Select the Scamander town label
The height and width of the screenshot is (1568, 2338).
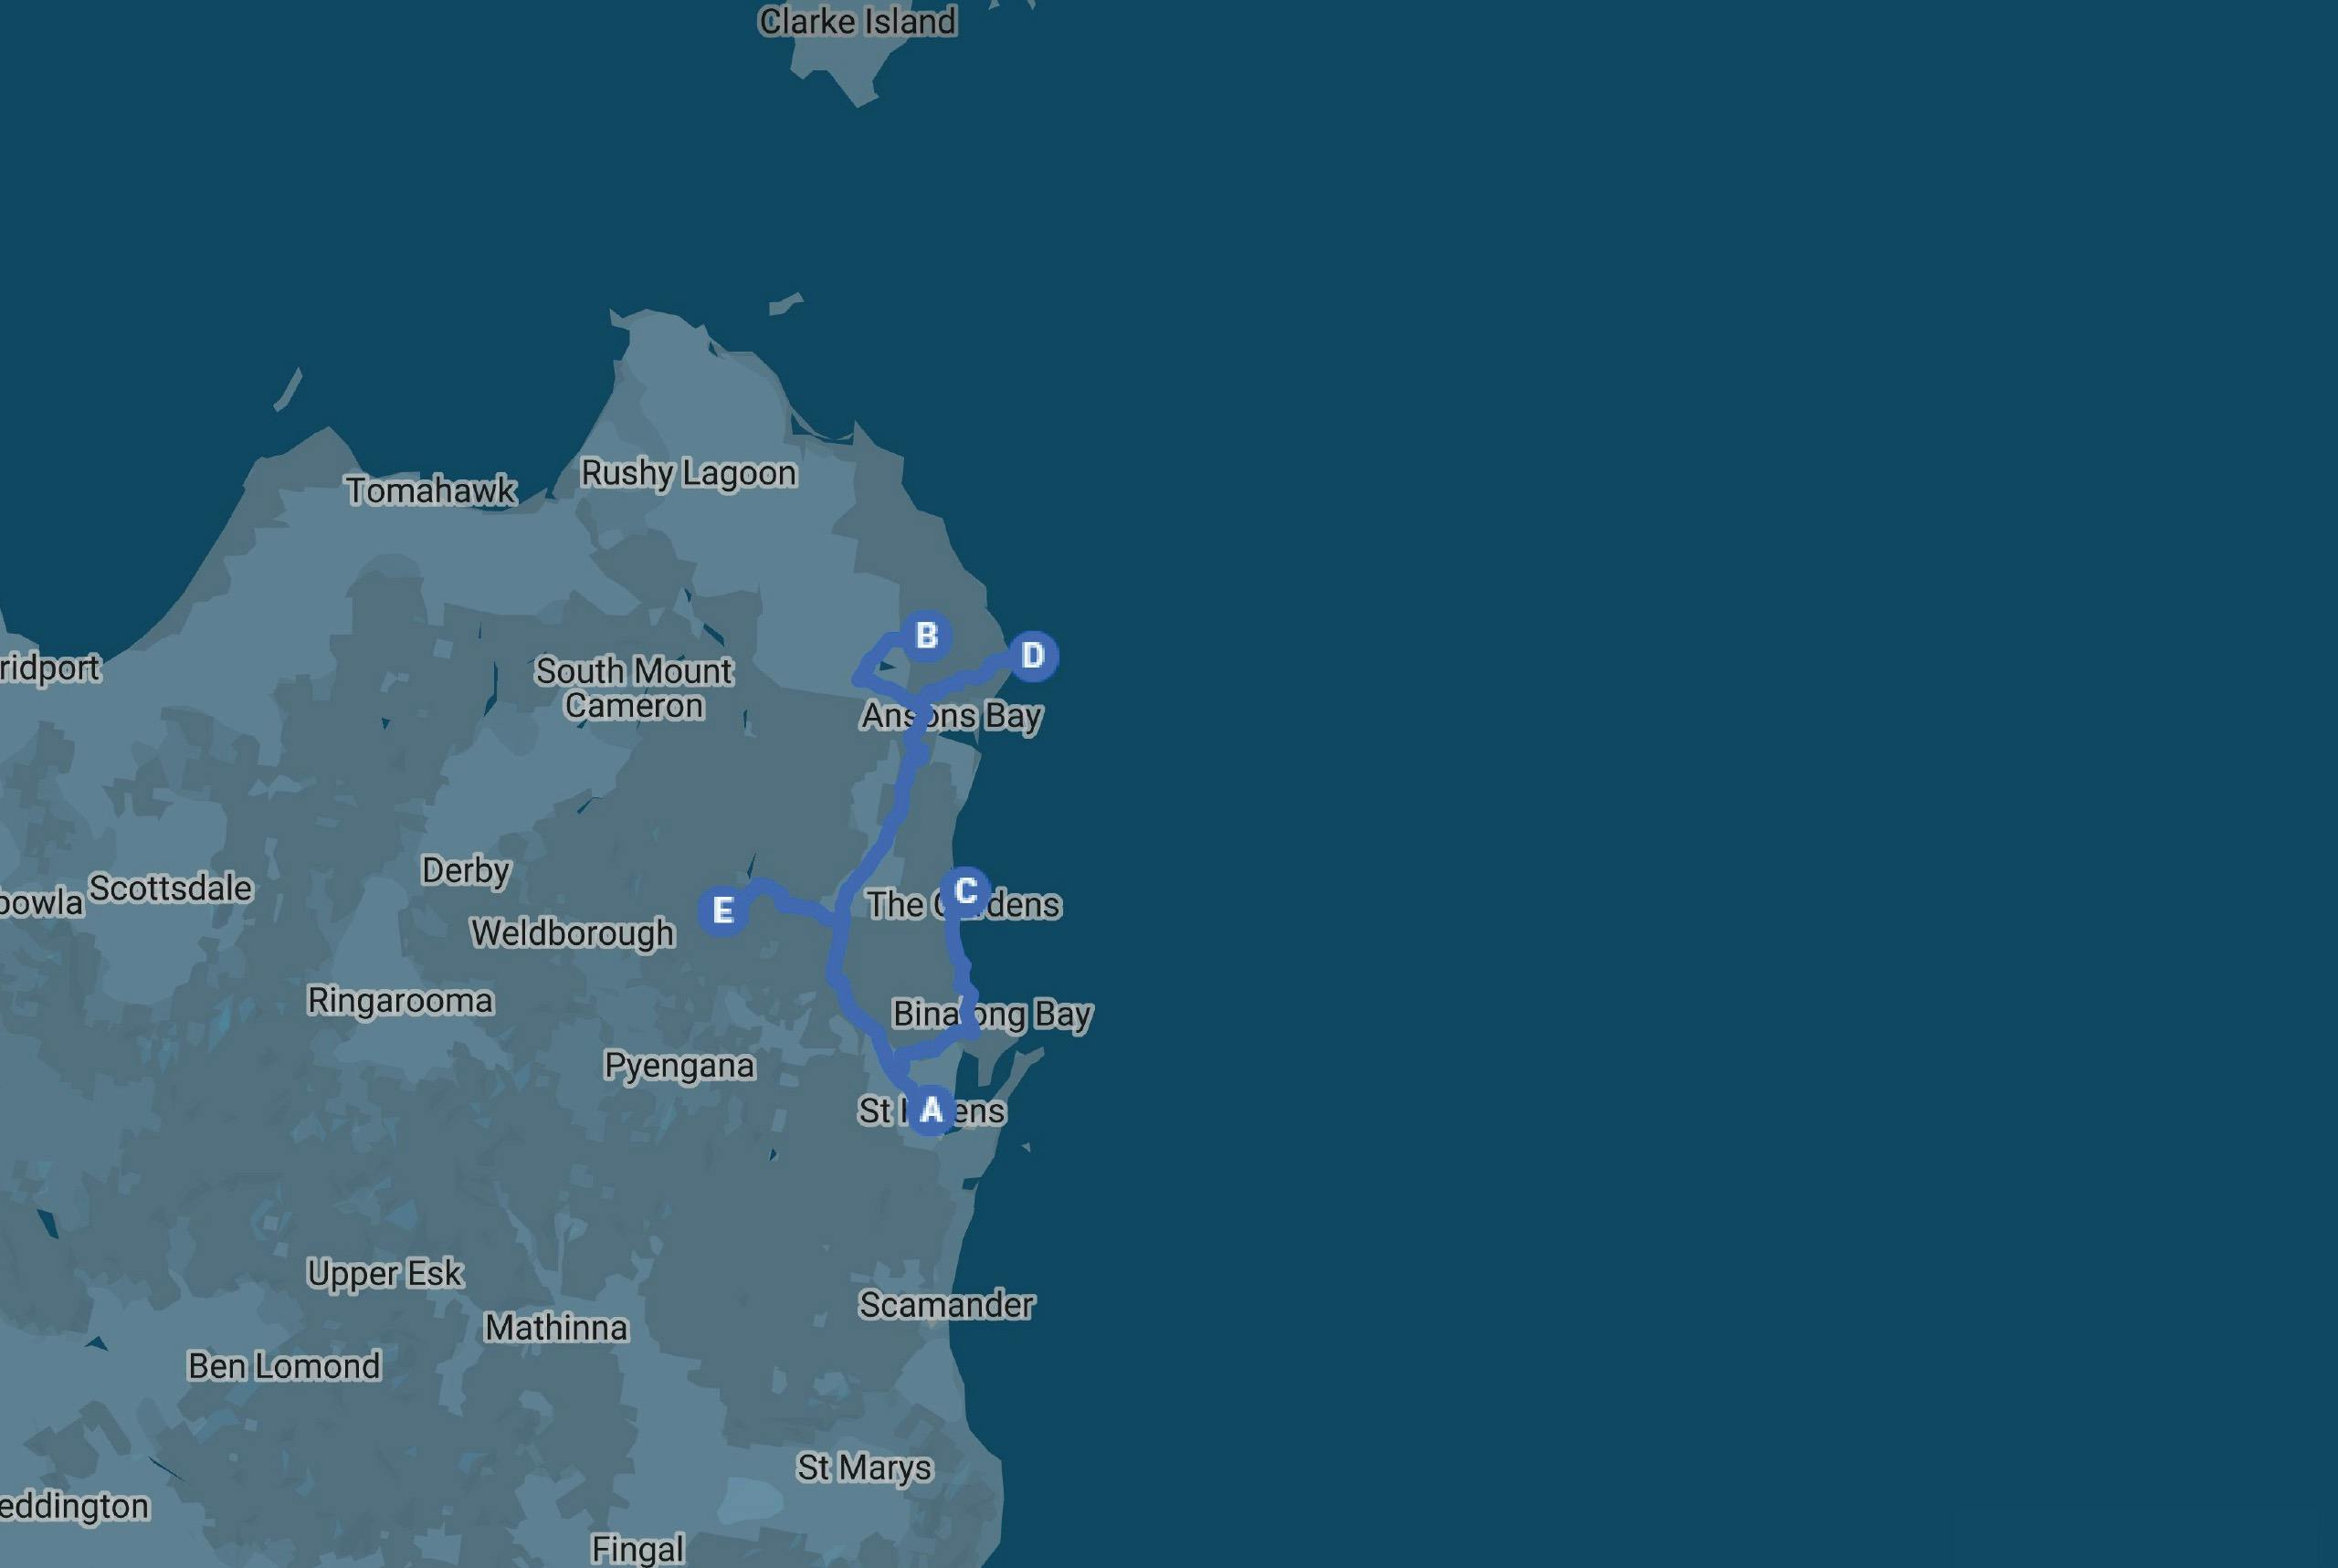coord(946,1305)
